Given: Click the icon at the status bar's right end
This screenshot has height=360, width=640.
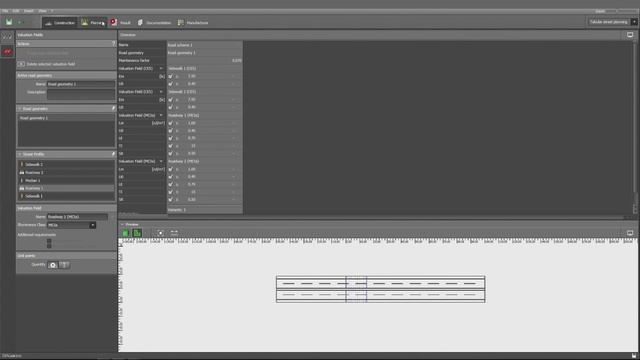Looking at the screenshot, I should point(634,356).
